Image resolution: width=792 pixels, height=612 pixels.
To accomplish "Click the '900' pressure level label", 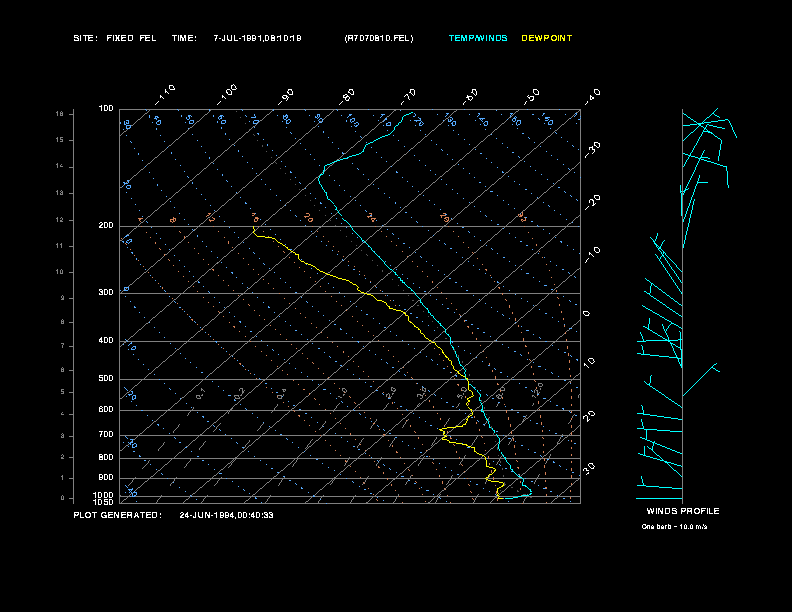I will [106, 477].
